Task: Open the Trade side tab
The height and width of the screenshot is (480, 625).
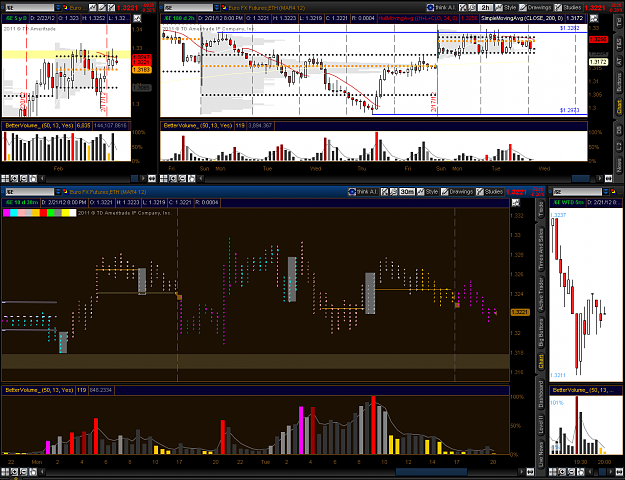Action: [x=541, y=209]
